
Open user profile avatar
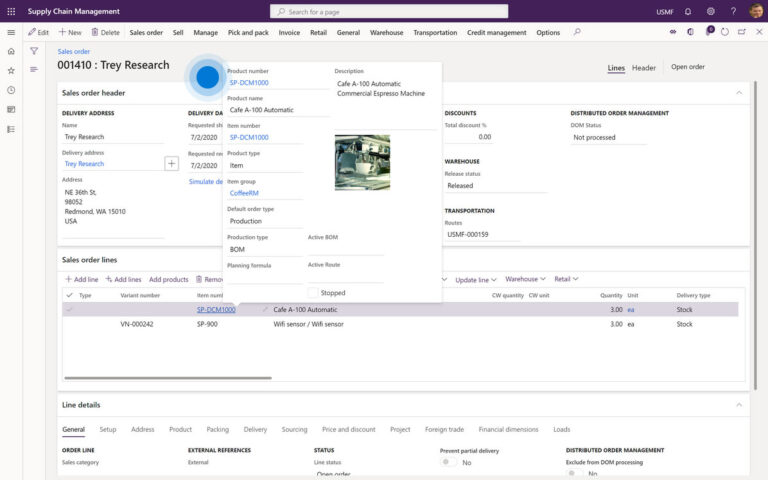click(756, 11)
